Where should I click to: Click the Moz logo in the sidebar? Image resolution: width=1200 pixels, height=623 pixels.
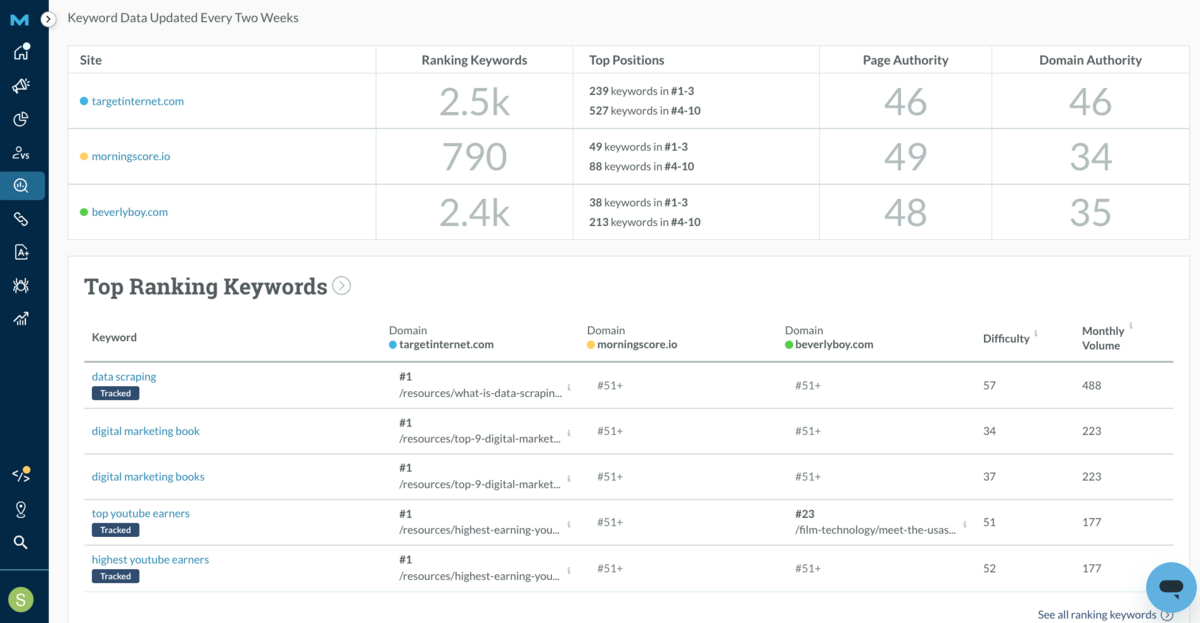[20, 19]
